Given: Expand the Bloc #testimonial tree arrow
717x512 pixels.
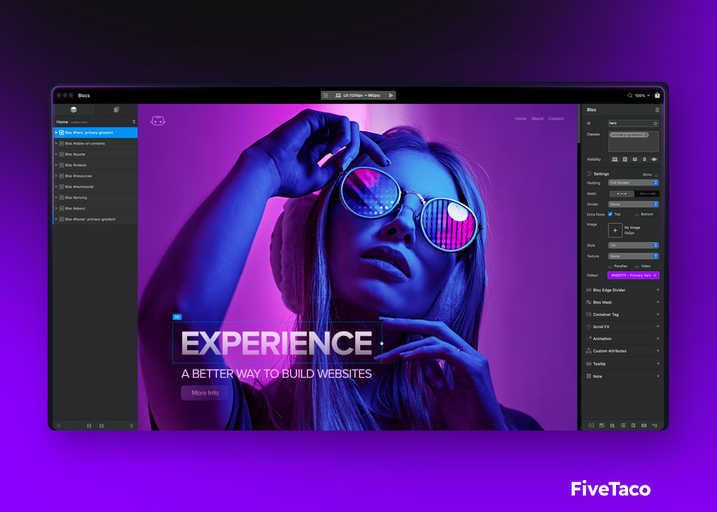Looking at the screenshot, I should [56, 187].
